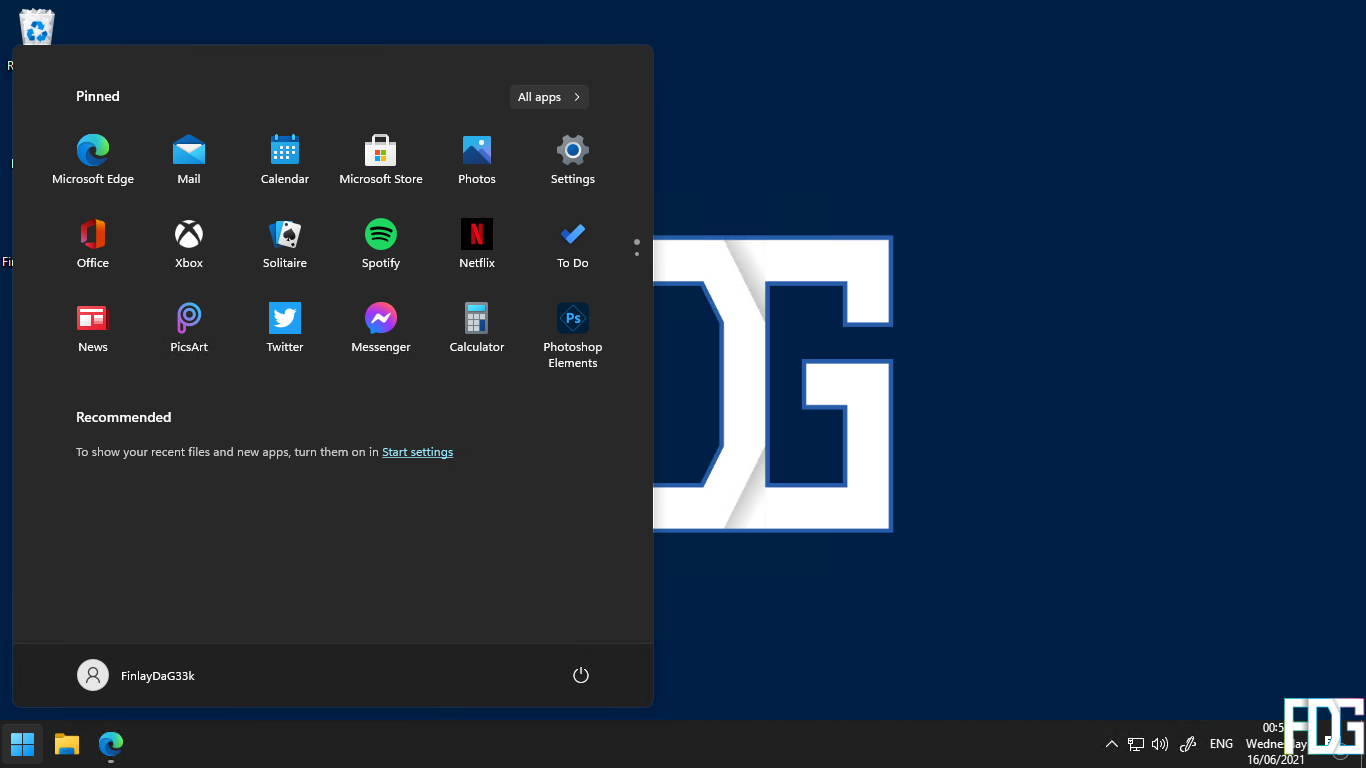
Task: Show hidden icons in system tray
Action: (1111, 744)
